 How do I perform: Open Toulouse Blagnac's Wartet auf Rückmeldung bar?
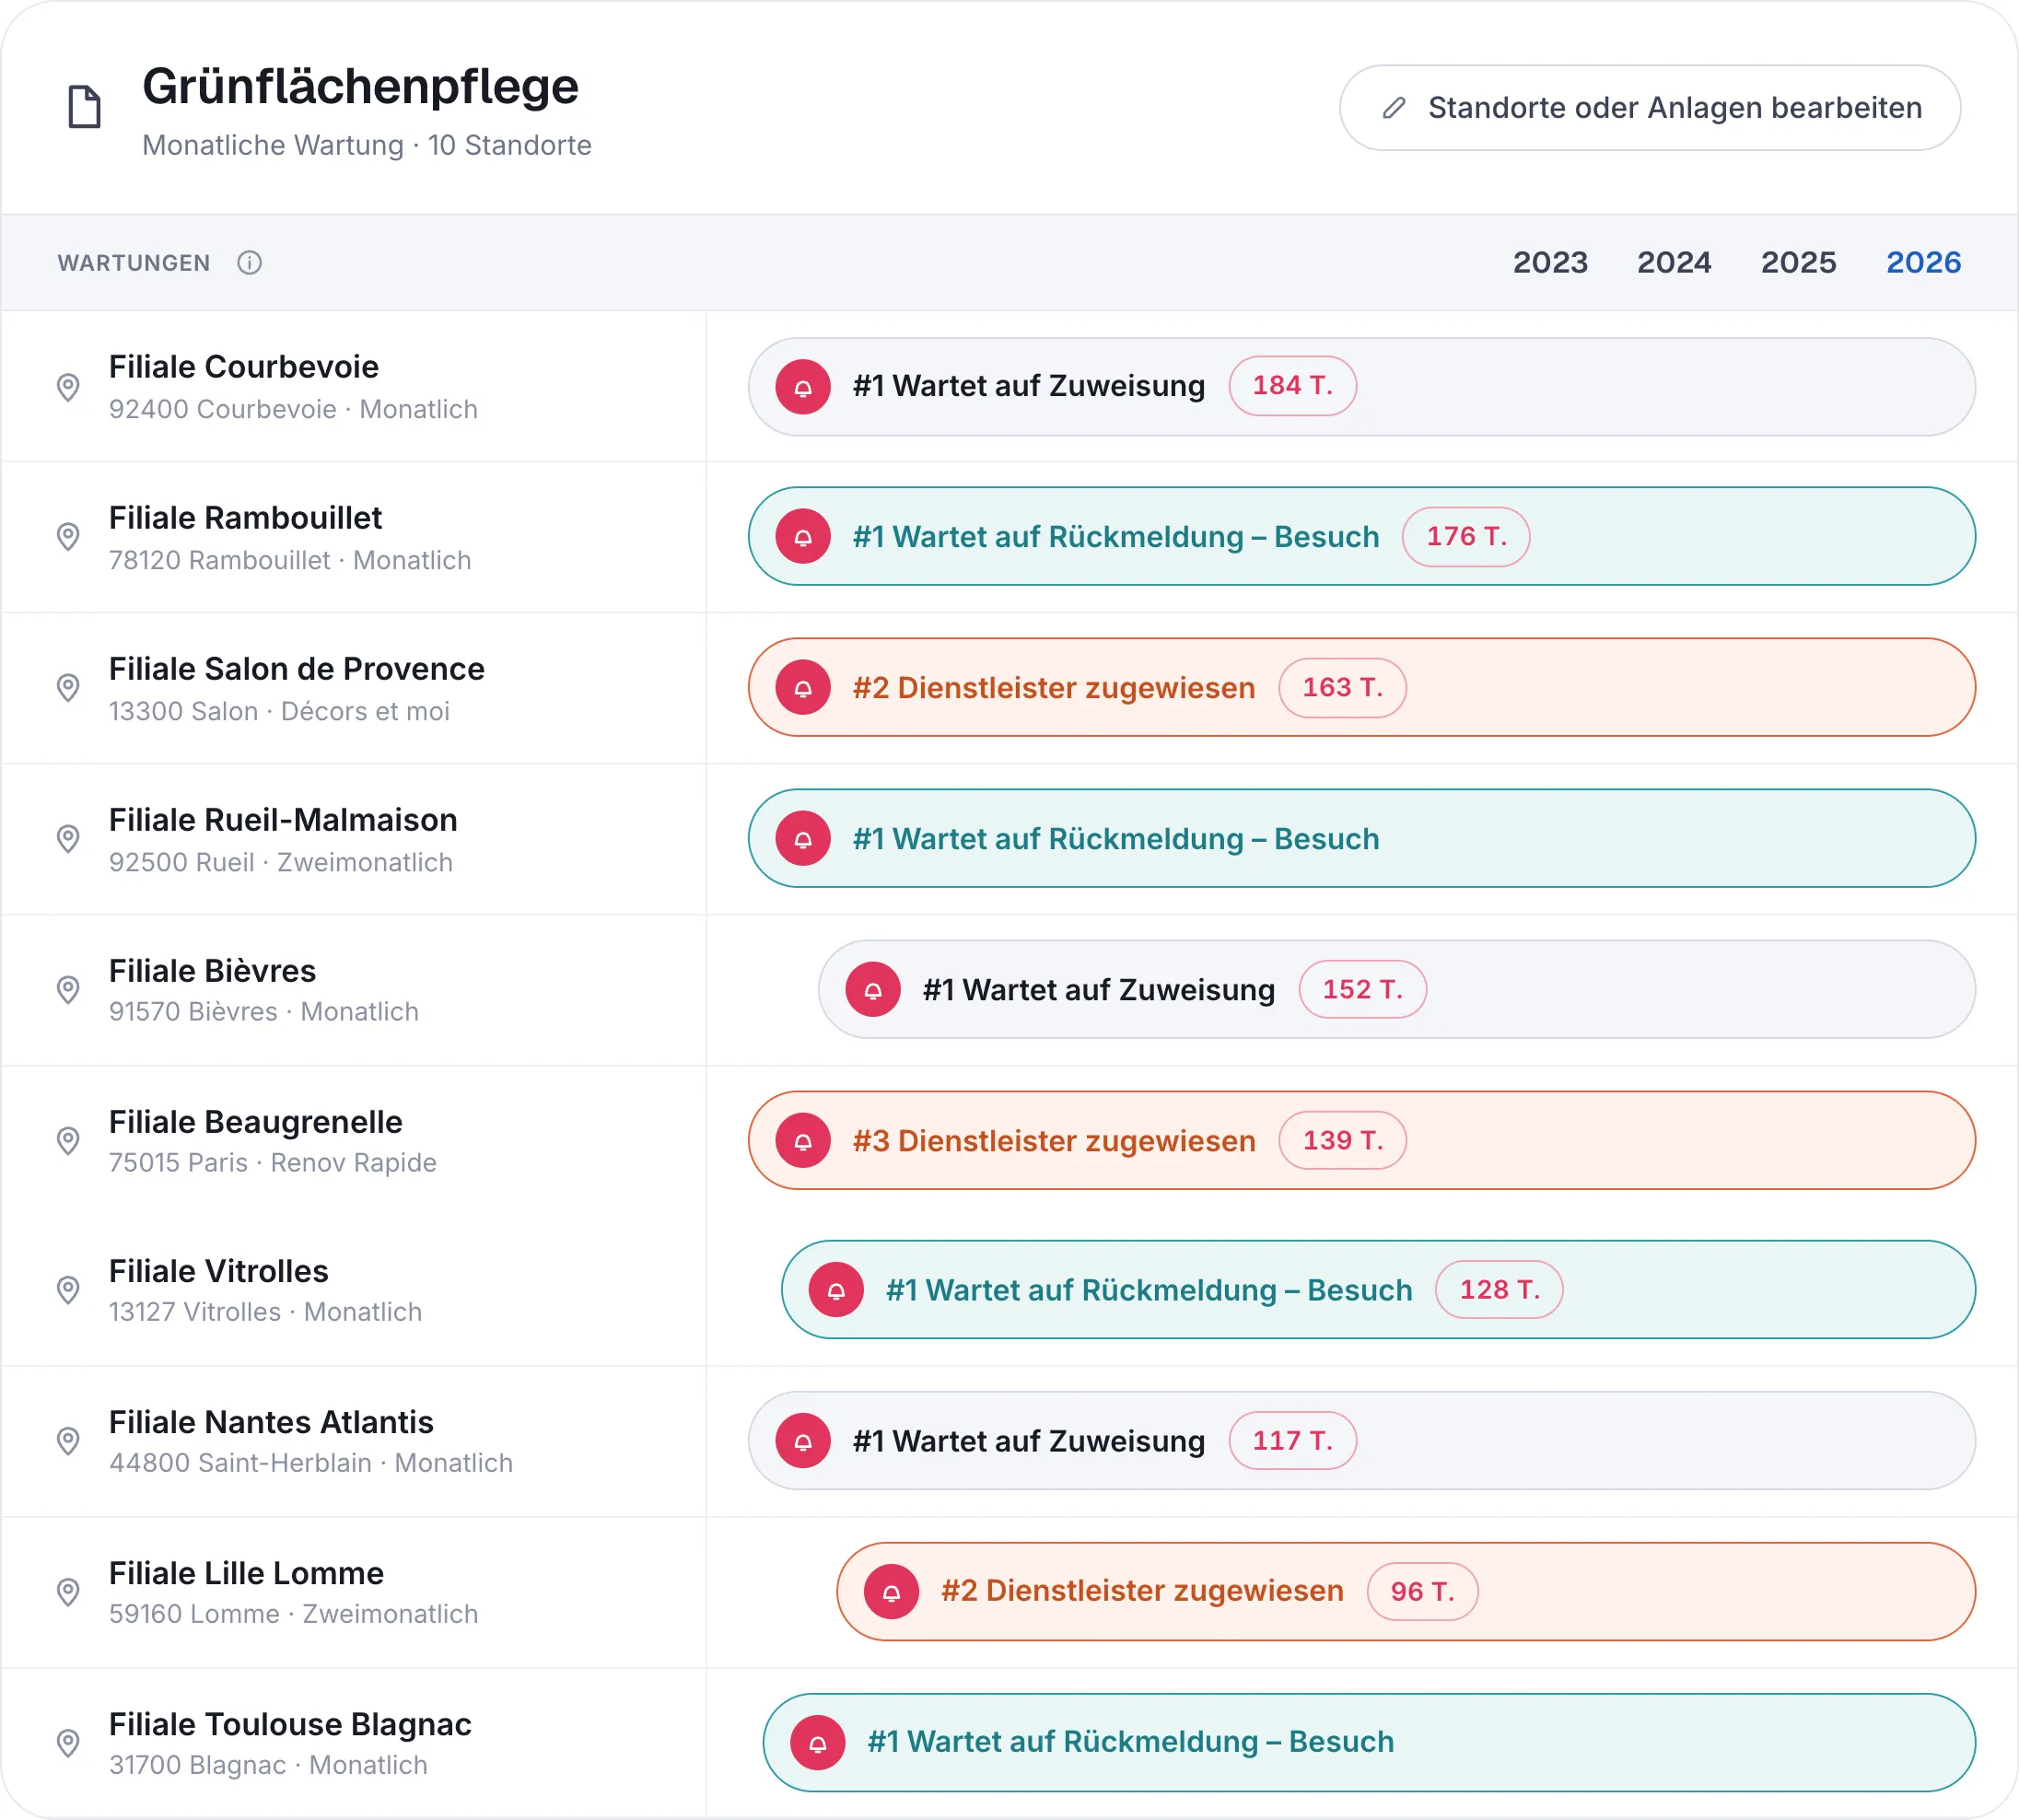pos(1369,1744)
